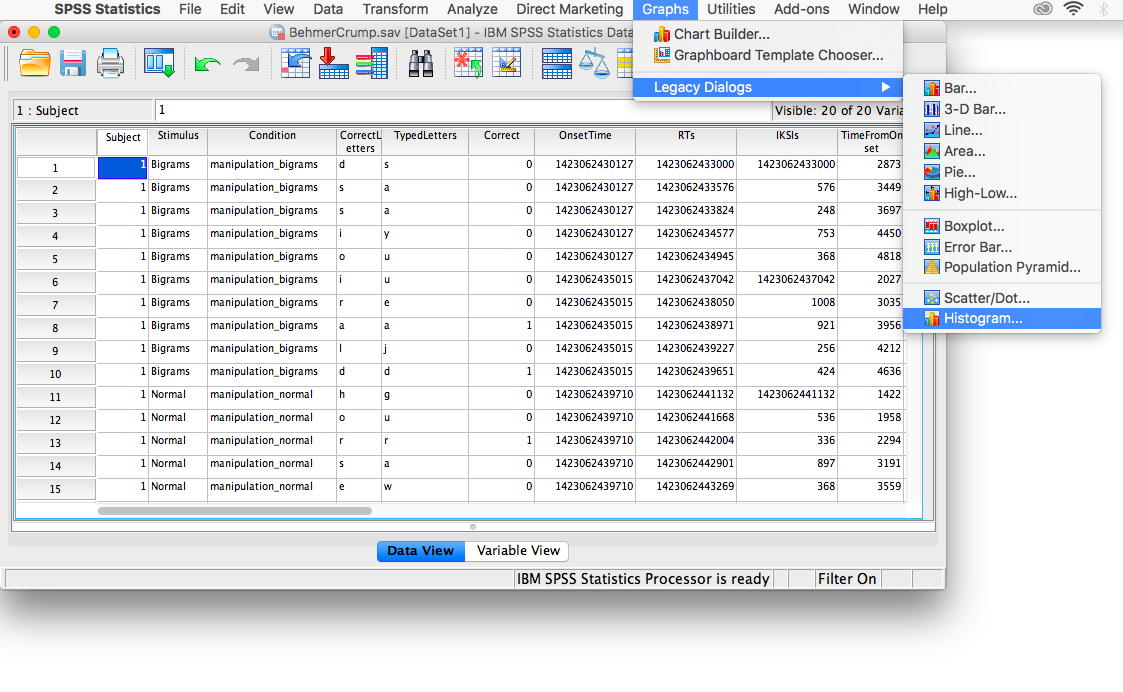Insert cases icon with red asterisk
The width and height of the screenshot is (1123, 692).
468,64
